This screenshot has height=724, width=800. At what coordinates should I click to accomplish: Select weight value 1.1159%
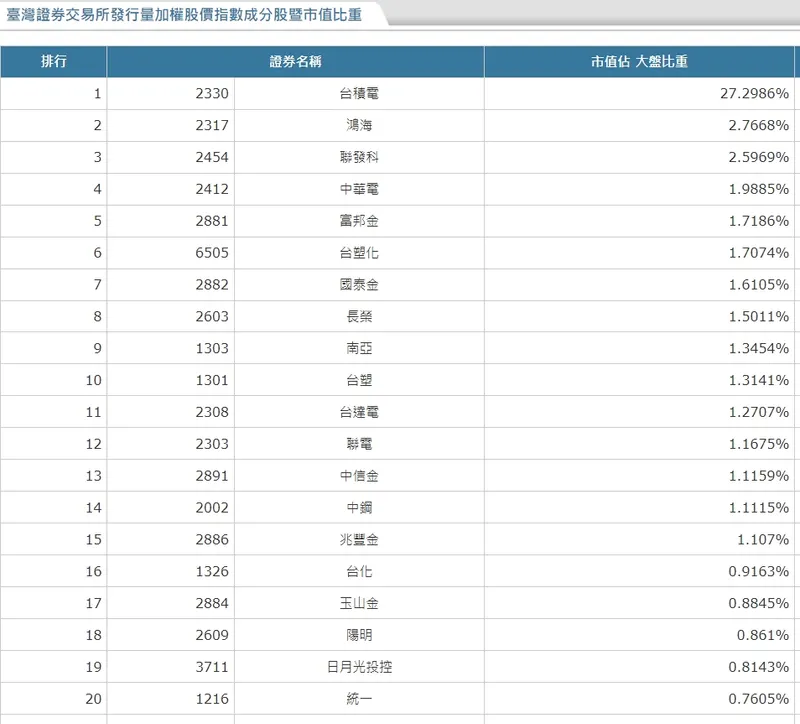[x=758, y=476]
